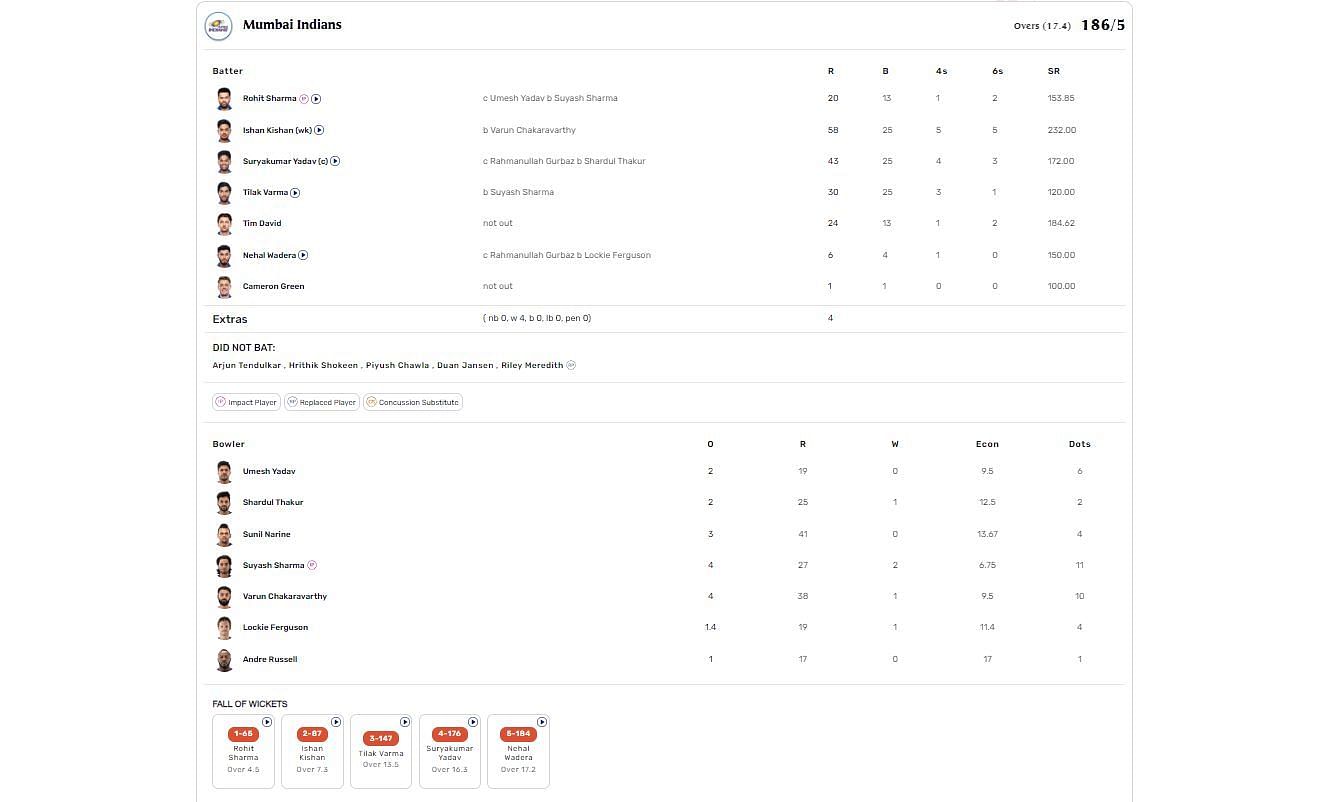Play video on 2-87 Ishan Kishan wicket card
1341x802 pixels.
pos(336,722)
